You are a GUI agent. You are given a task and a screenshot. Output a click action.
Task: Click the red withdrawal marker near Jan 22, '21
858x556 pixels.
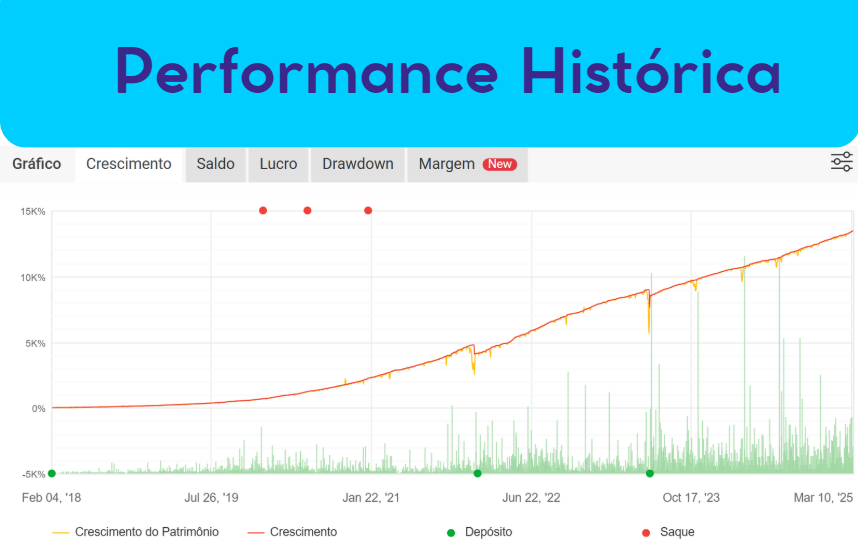click(368, 211)
